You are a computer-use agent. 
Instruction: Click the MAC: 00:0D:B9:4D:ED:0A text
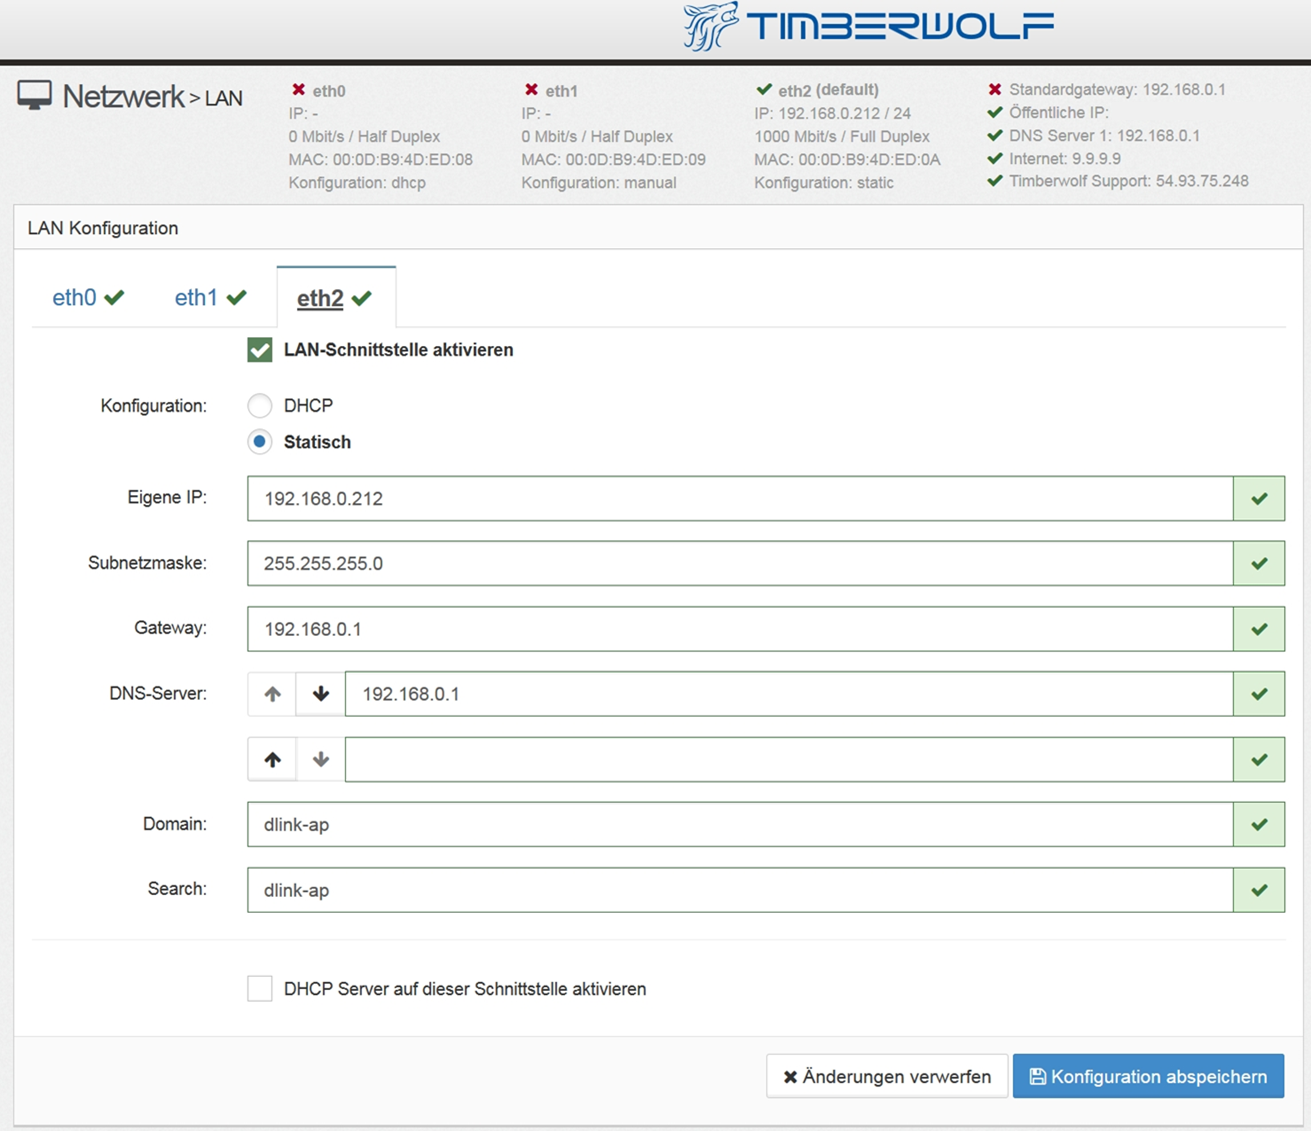(x=847, y=159)
